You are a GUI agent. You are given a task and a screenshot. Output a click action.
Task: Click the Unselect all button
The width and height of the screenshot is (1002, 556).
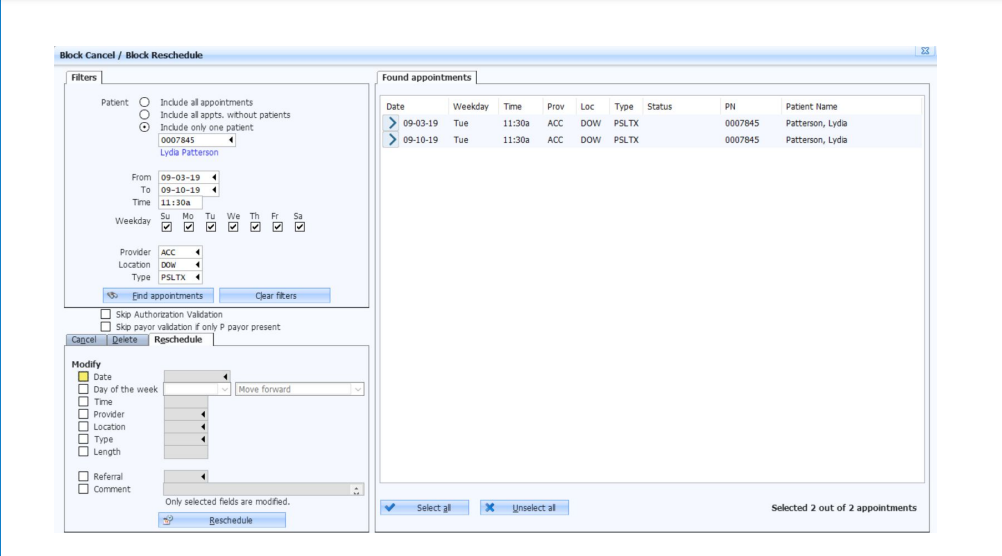pos(524,508)
